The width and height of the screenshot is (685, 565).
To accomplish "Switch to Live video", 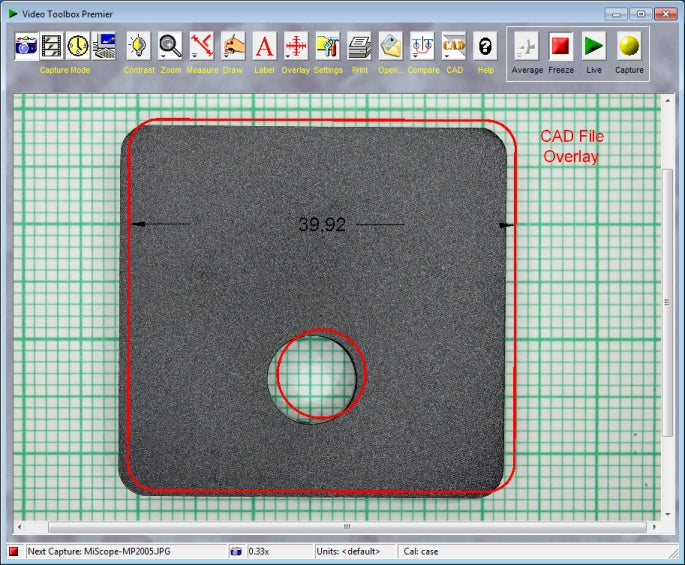I will (x=594, y=46).
